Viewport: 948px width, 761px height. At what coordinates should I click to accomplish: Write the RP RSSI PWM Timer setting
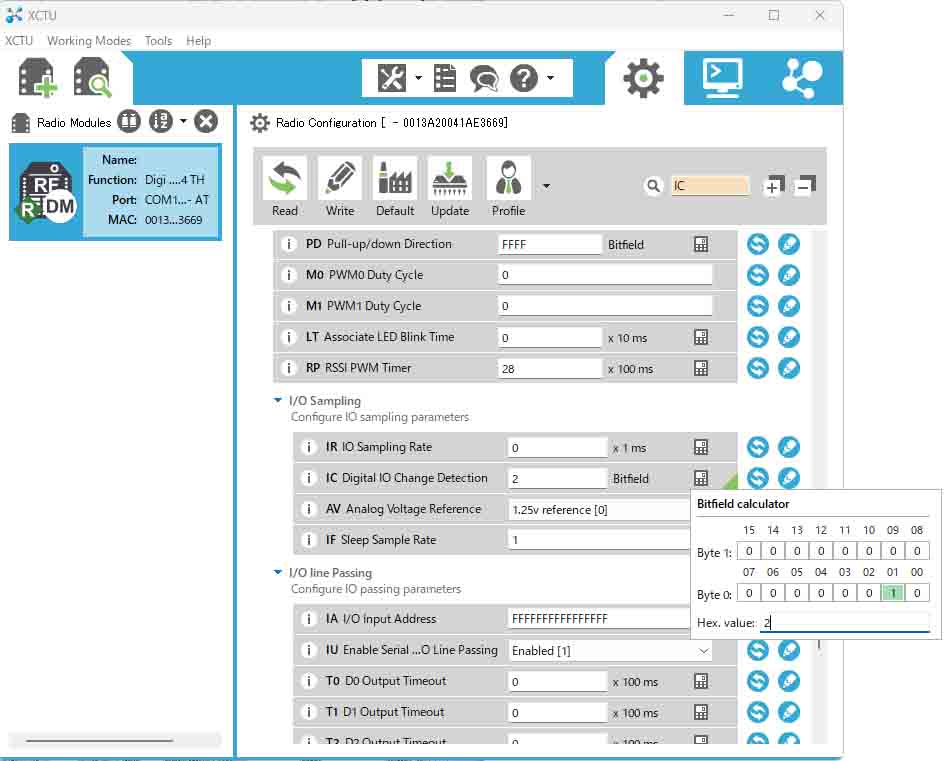click(789, 368)
